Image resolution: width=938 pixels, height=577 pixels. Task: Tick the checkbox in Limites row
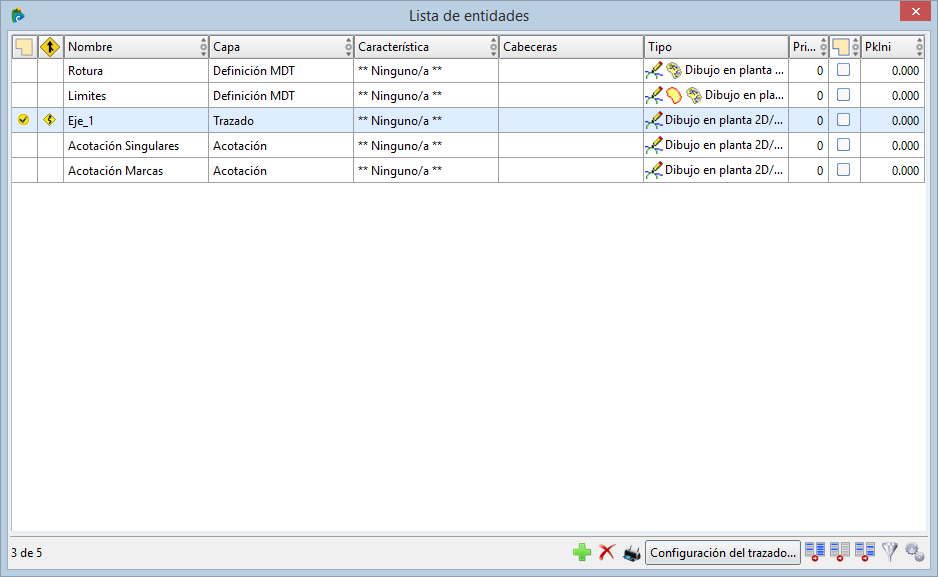[843, 95]
